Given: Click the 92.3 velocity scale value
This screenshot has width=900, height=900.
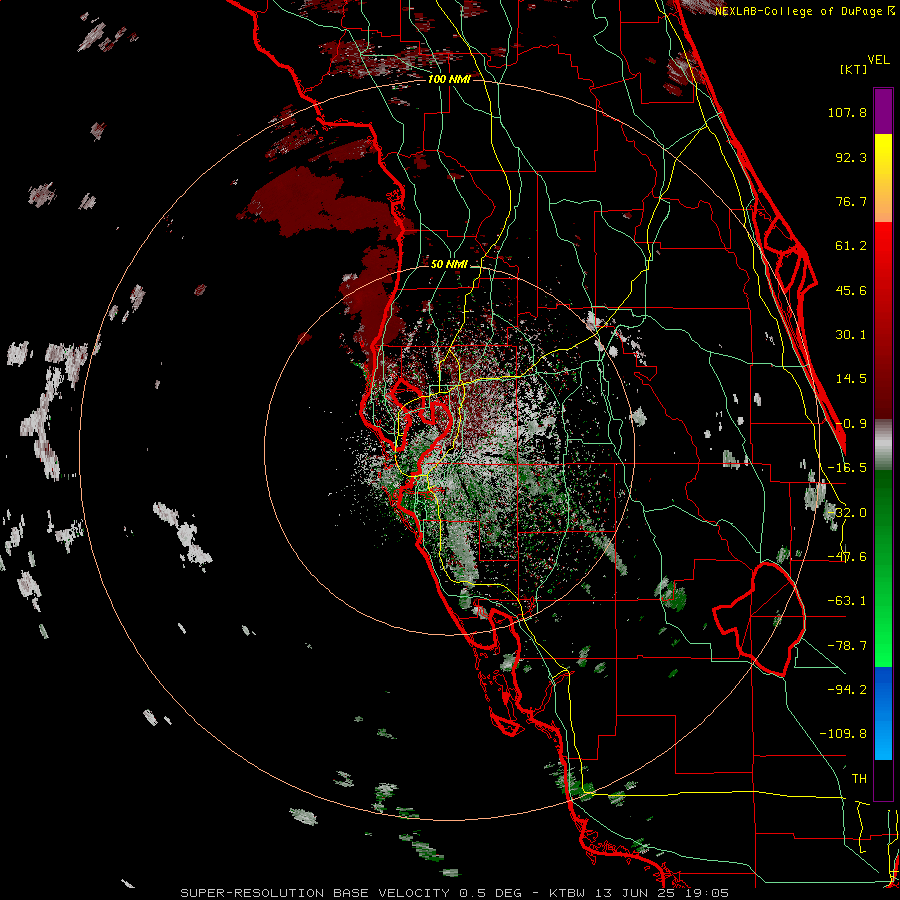Looking at the screenshot, I should [851, 157].
